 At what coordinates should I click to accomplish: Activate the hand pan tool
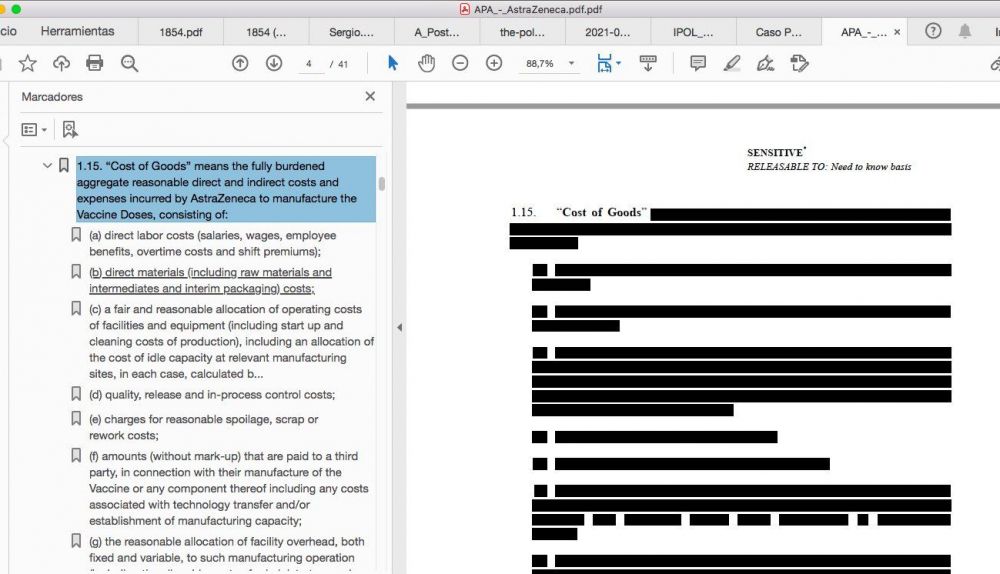pyautogui.click(x=426, y=63)
